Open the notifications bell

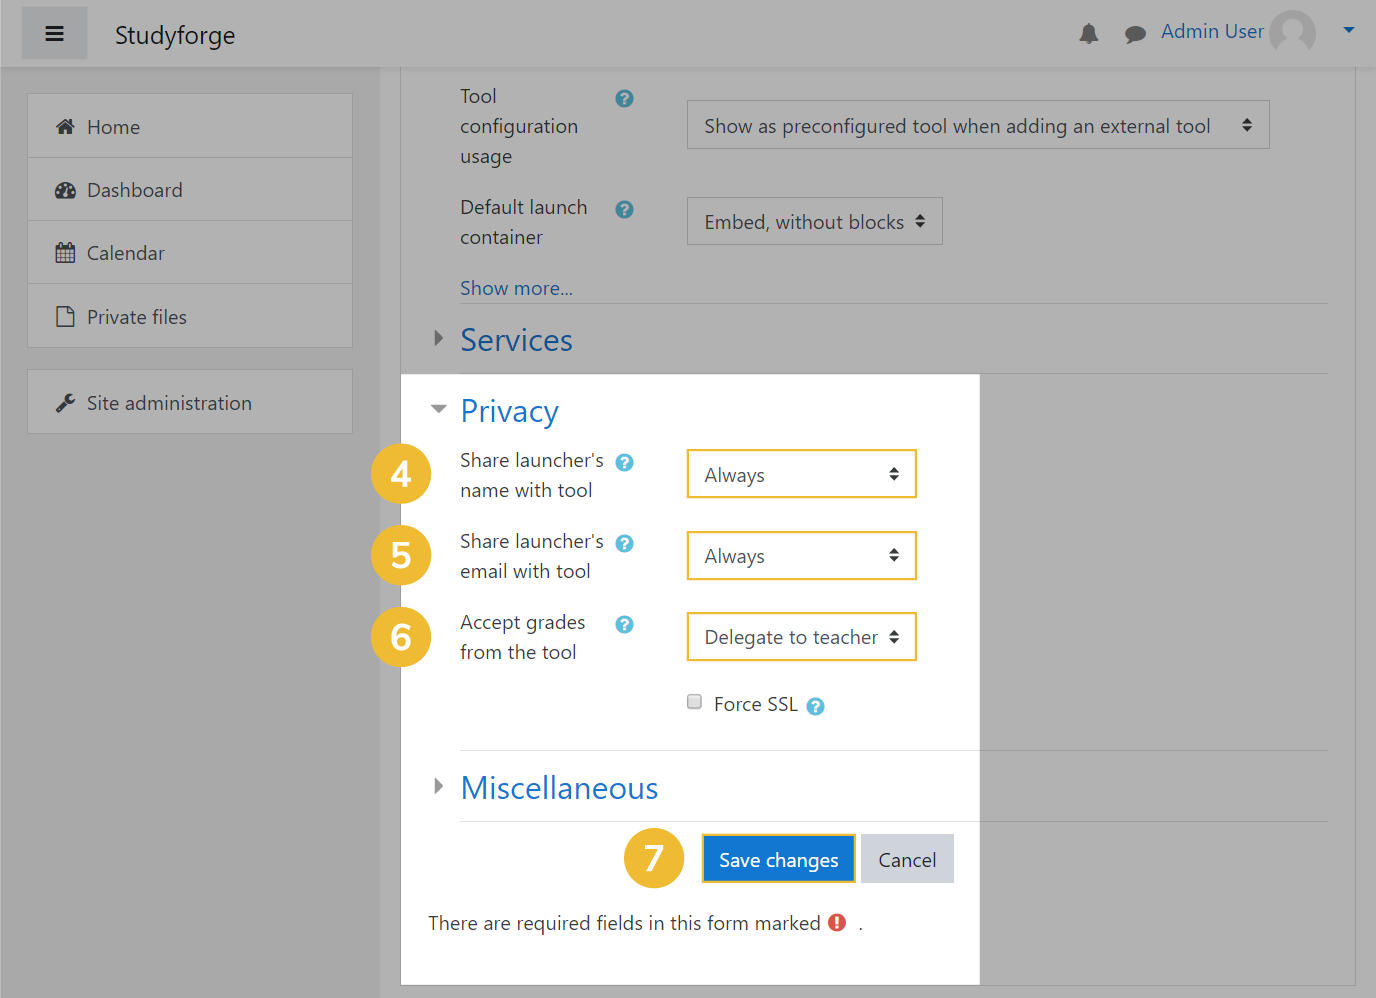[x=1089, y=34]
